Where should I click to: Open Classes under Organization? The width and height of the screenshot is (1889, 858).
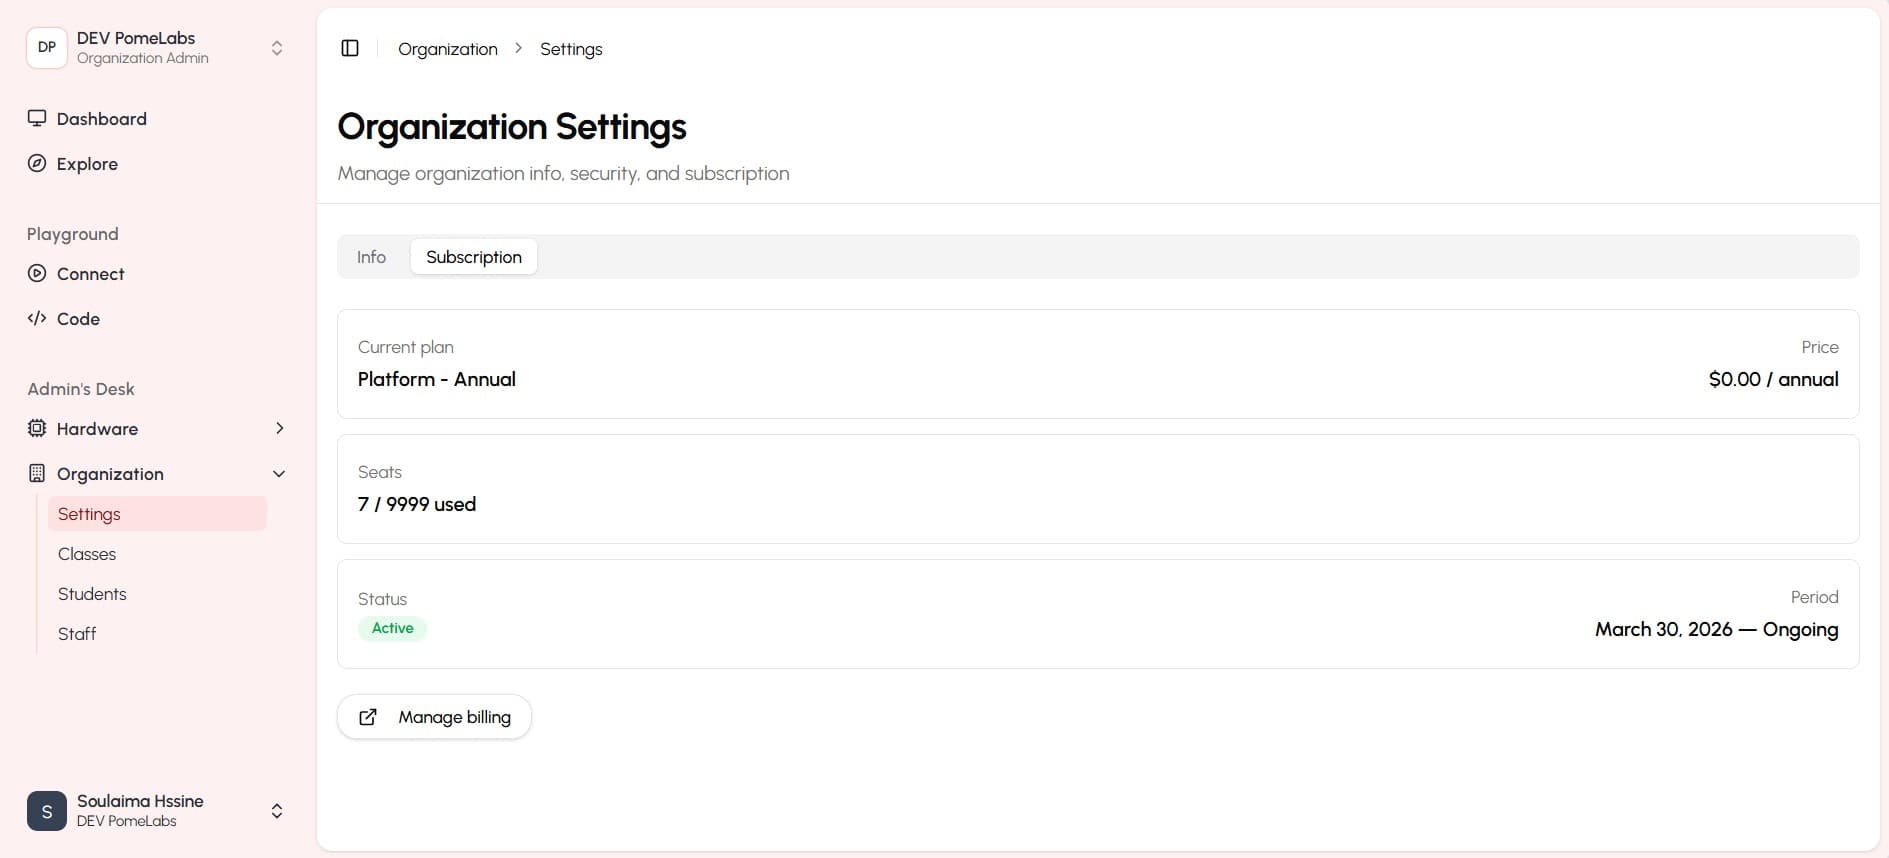[157, 553]
